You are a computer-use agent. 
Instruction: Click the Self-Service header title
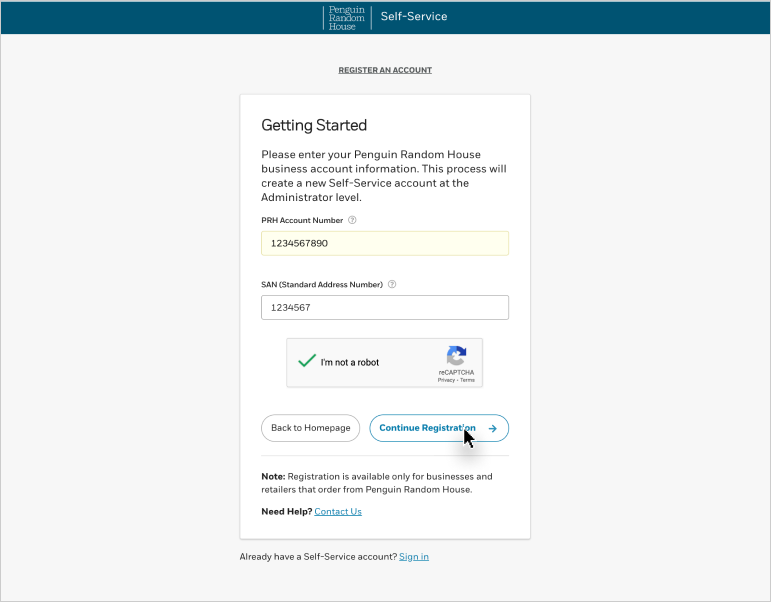pos(414,16)
